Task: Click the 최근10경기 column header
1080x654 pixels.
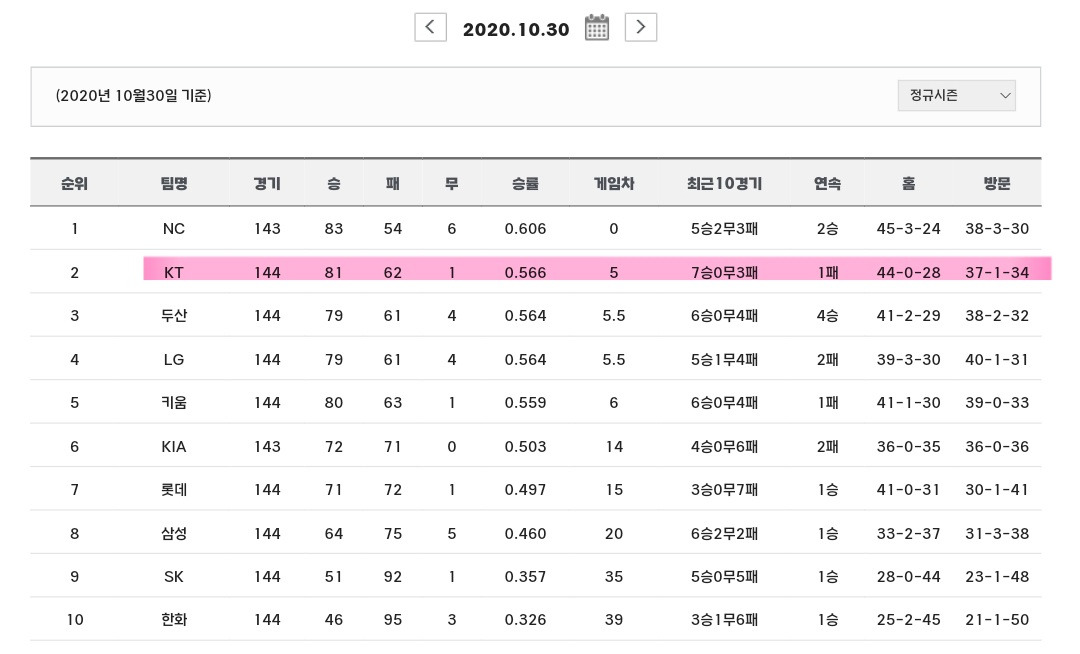Action: coord(724,183)
